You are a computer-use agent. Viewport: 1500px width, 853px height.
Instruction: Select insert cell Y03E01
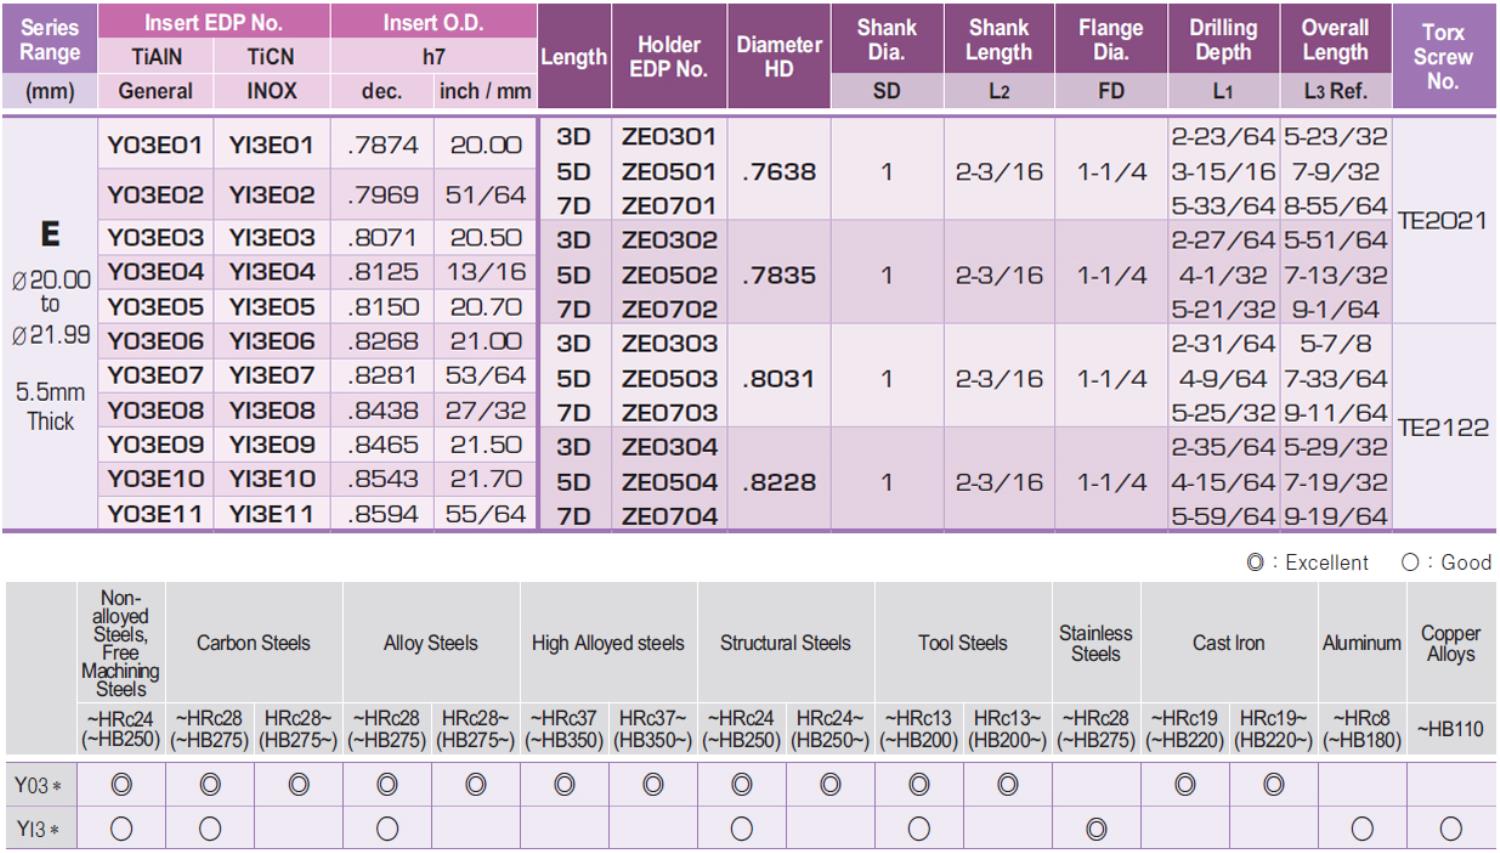point(155,145)
